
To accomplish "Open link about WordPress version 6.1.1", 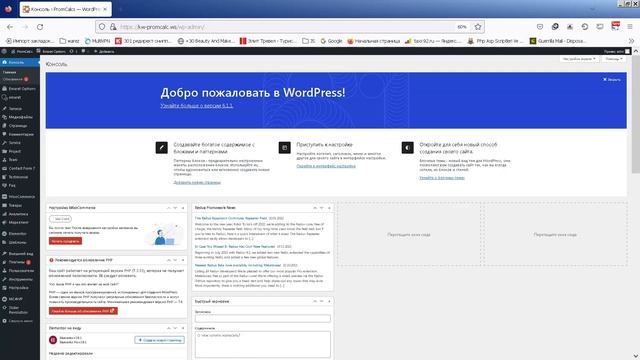I will point(197,106).
